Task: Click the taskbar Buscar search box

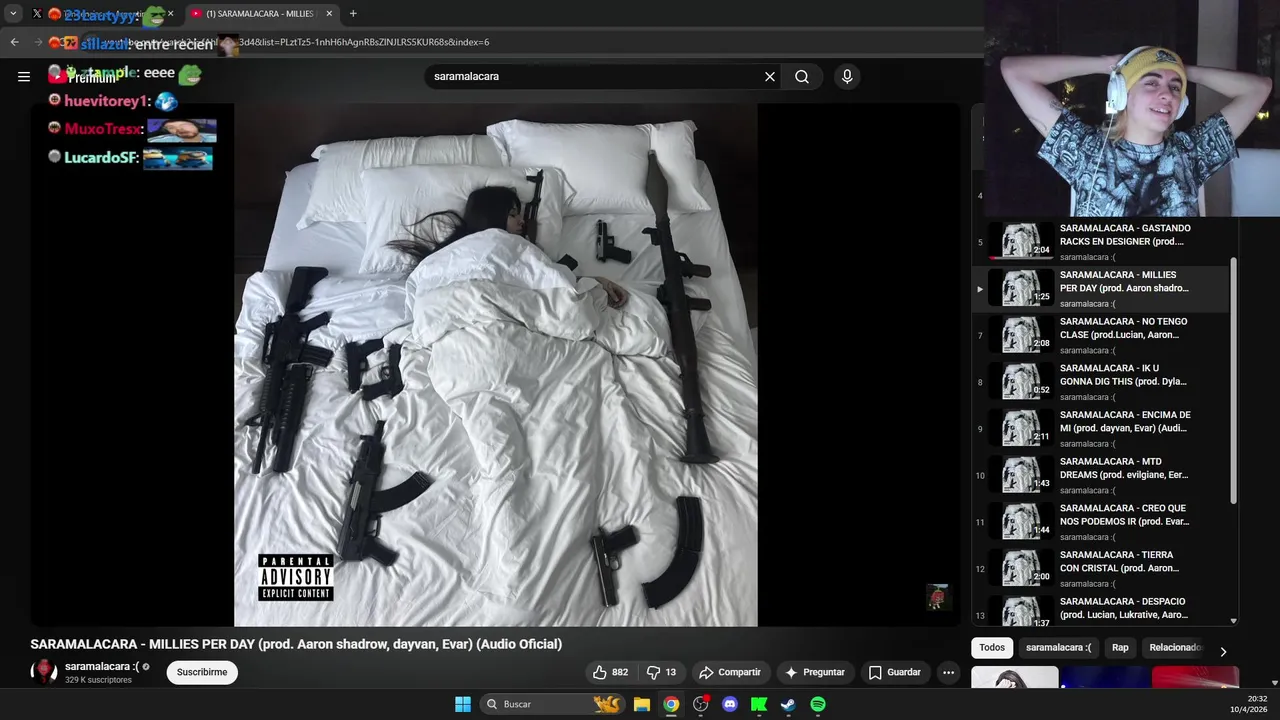Action: [551, 704]
